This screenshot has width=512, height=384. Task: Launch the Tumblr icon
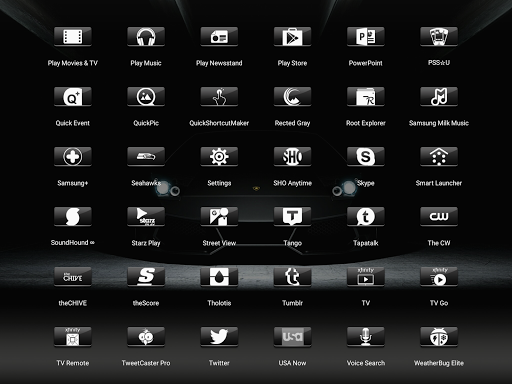tap(293, 276)
